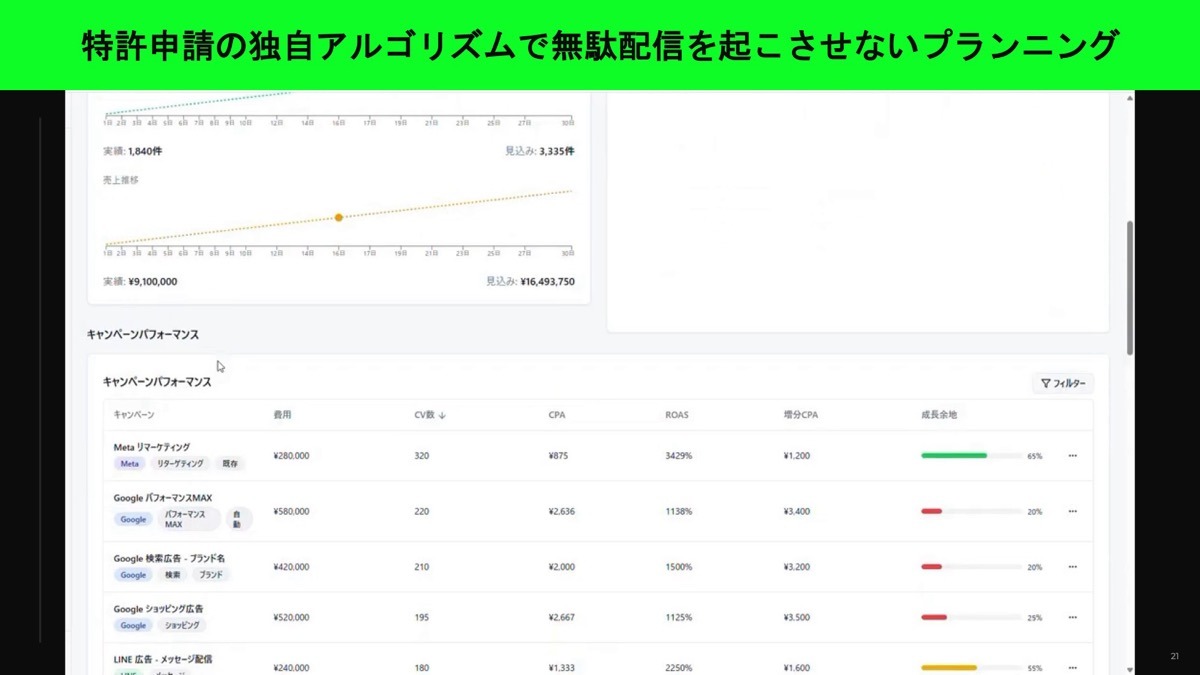
Task: Click the vertical scrollbar thumb
Action: click(x=1130, y=285)
